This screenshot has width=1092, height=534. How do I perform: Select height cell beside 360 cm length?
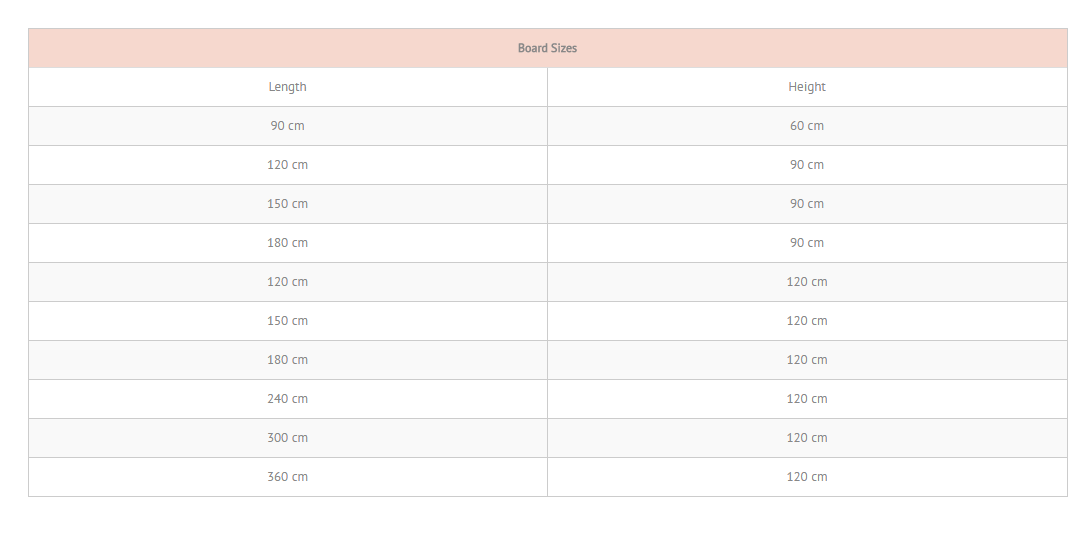(x=807, y=477)
